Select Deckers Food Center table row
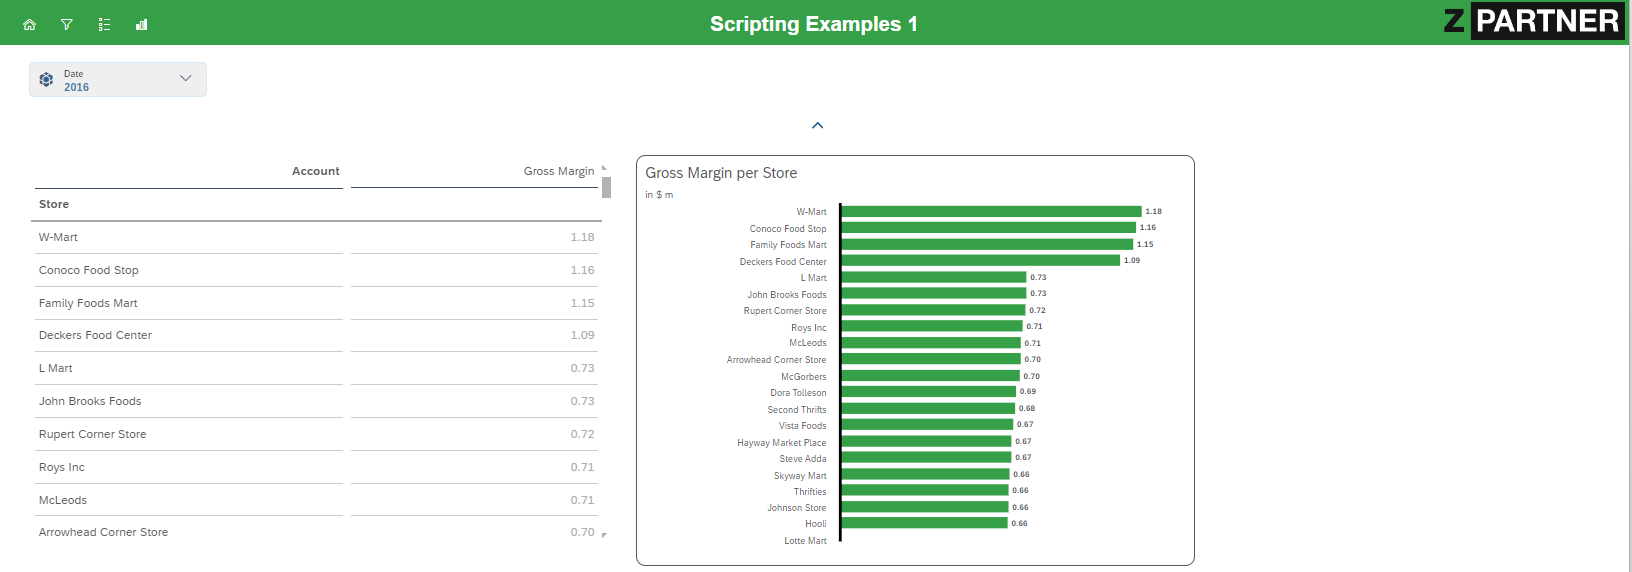Image resolution: width=1632 pixels, height=572 pixels. point(317,335)
